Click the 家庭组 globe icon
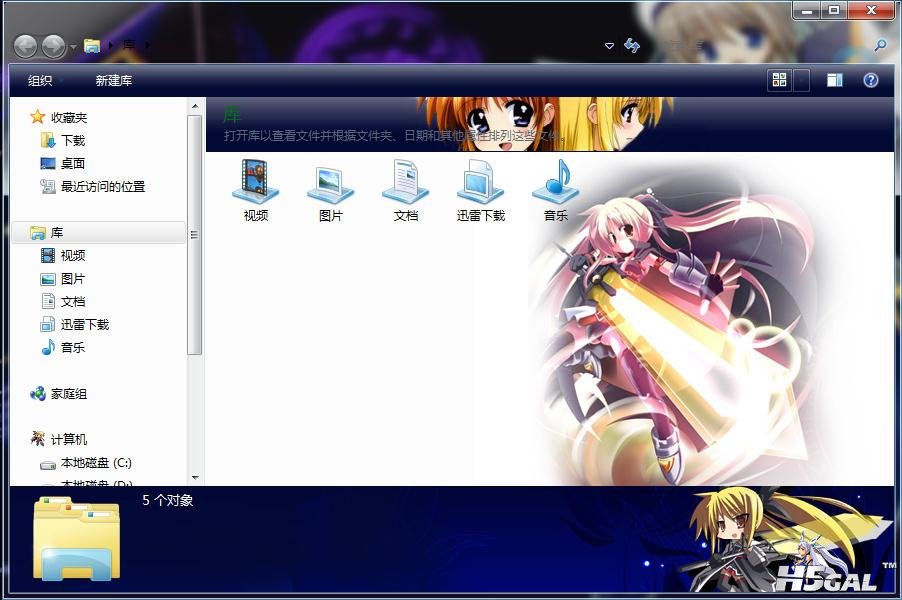 point(37,393)
